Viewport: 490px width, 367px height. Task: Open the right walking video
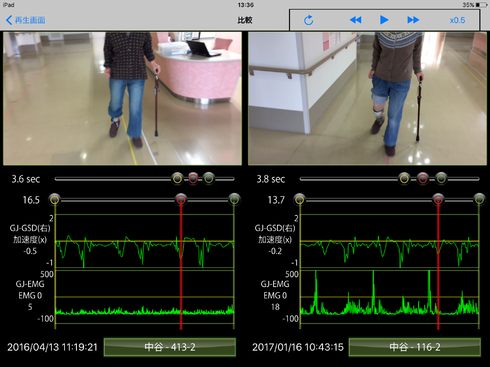[367, 98]
